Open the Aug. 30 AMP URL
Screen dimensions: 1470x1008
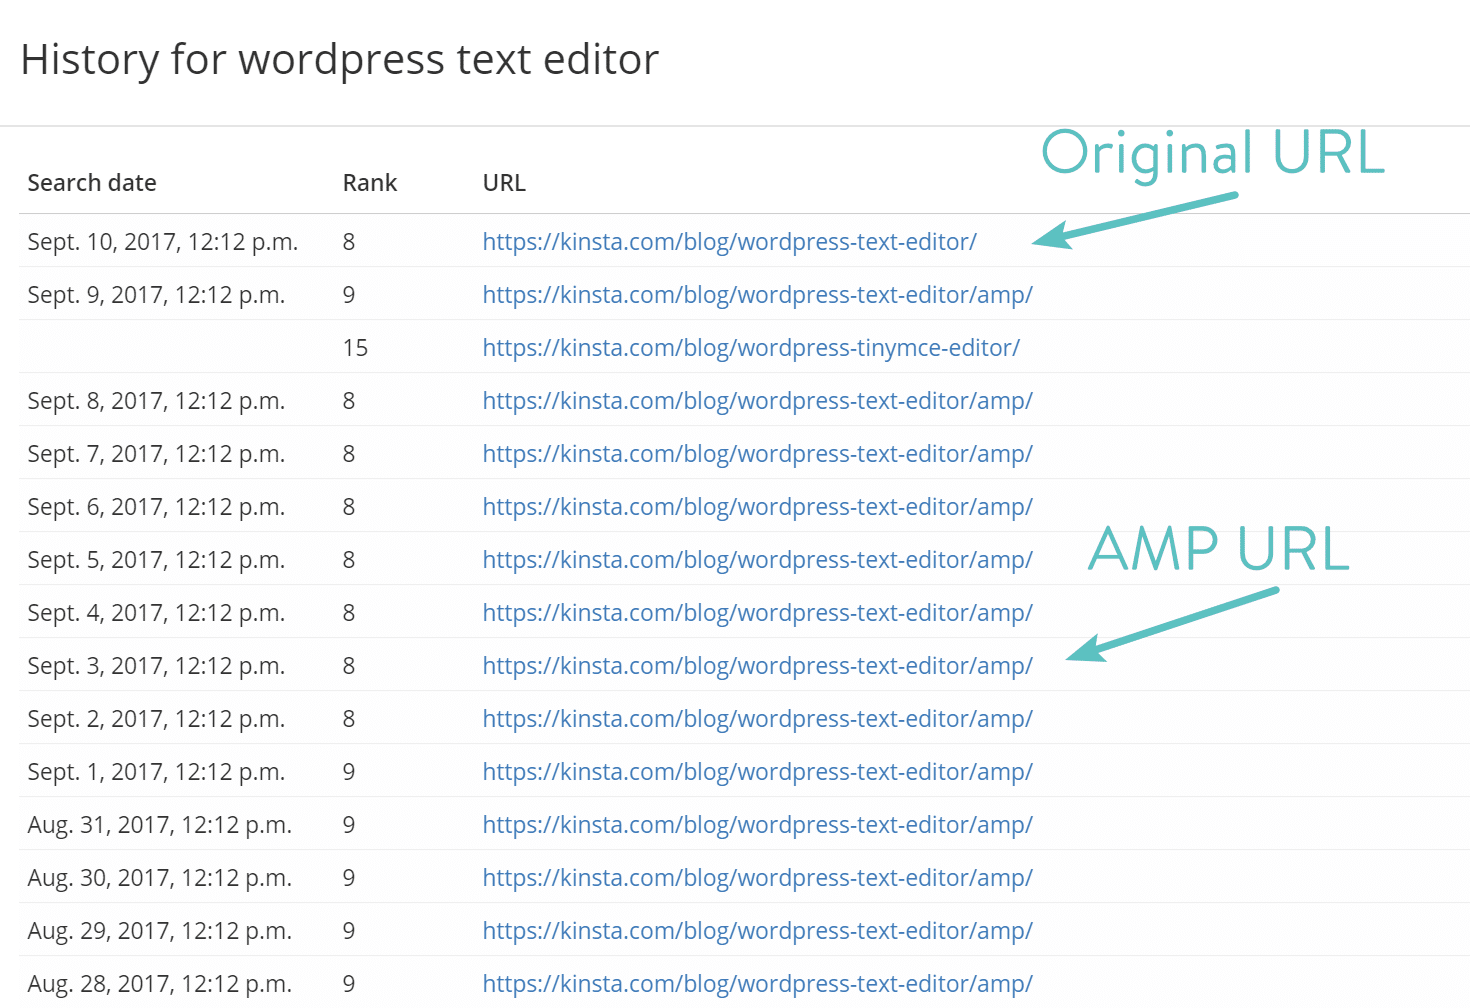click(757, 877)
